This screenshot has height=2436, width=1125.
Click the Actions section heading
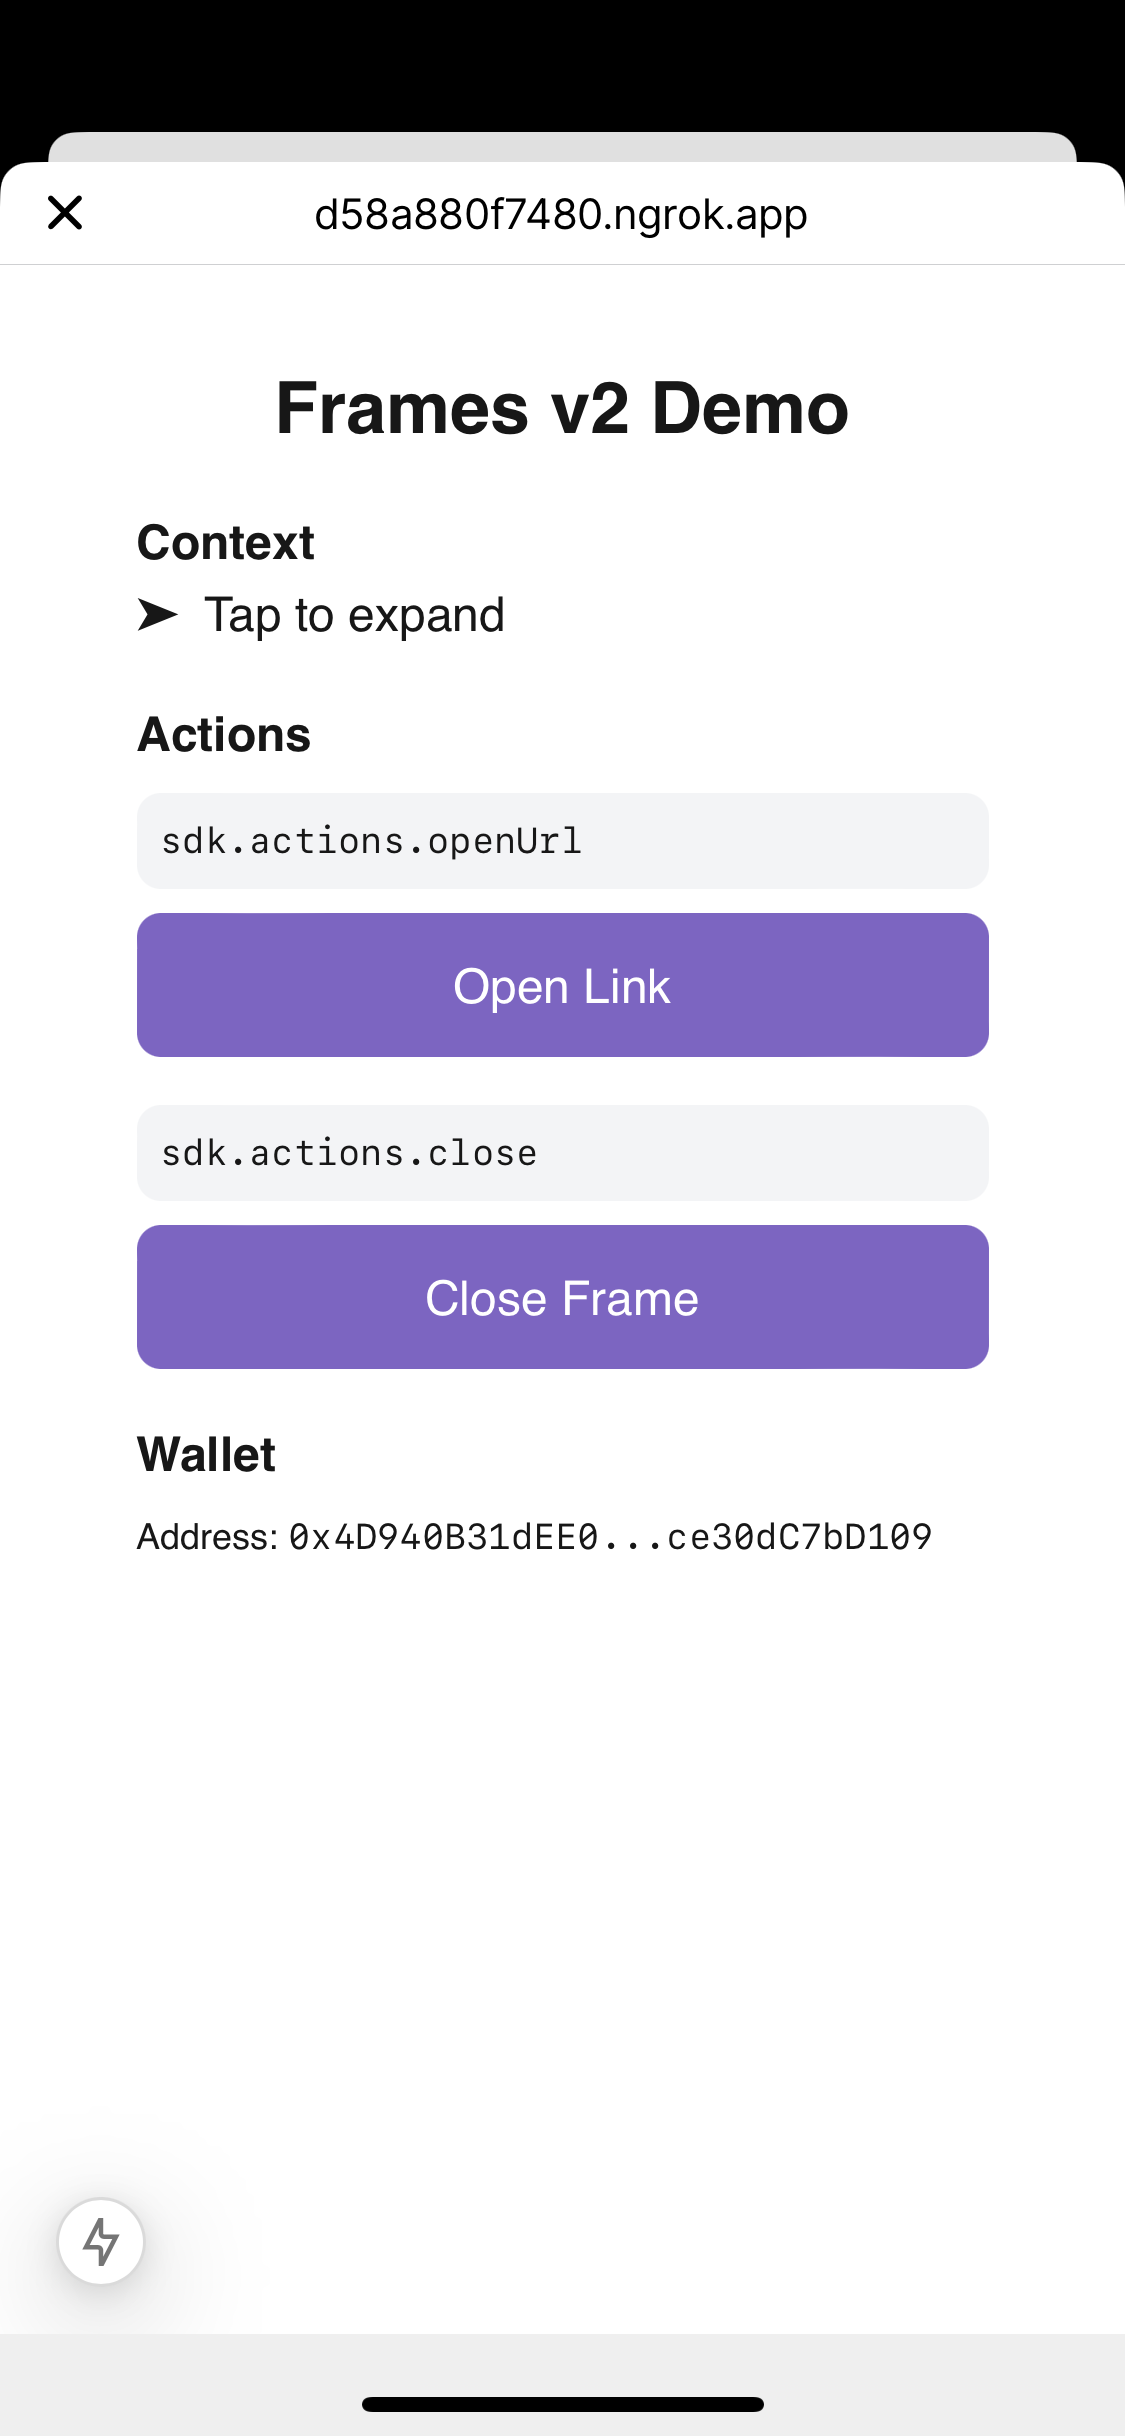[x=224, y=735]
